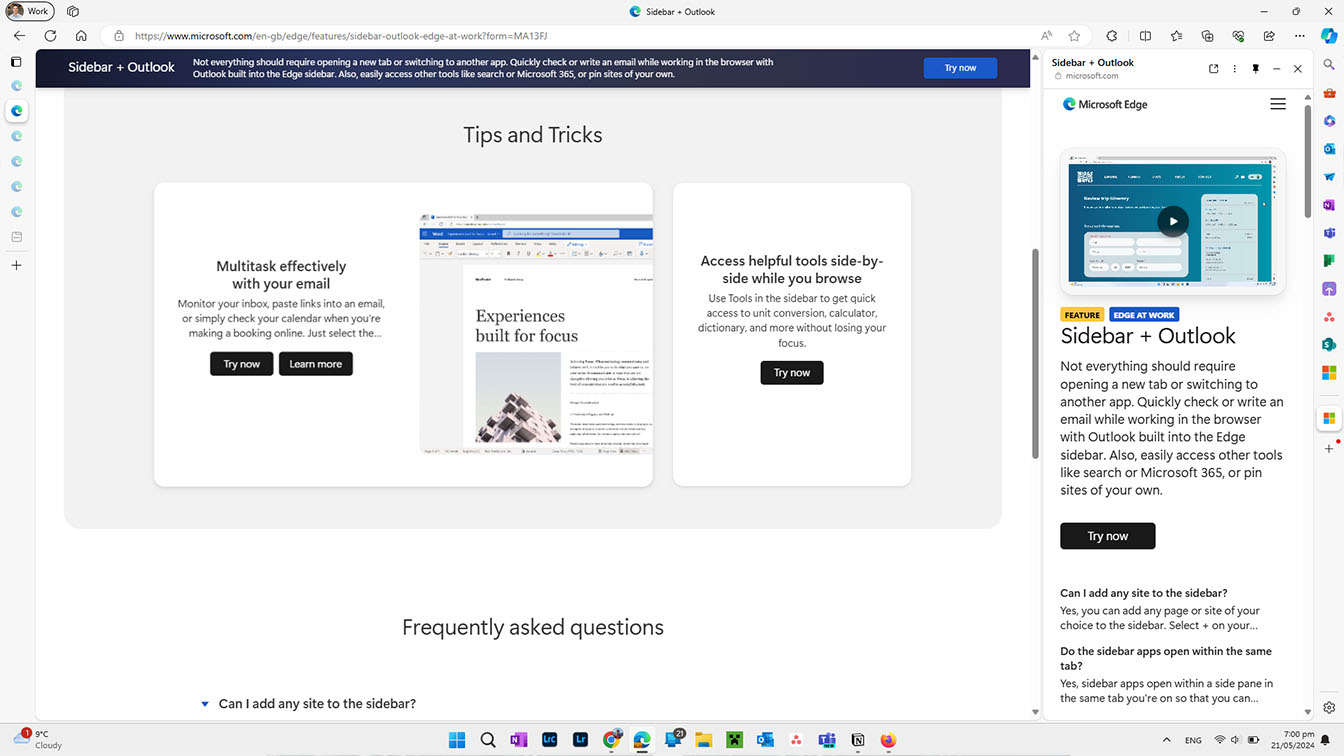Screen dimensions: 1344x756
Task: Open the Favourites list icon
Action: pos(1176,36)
